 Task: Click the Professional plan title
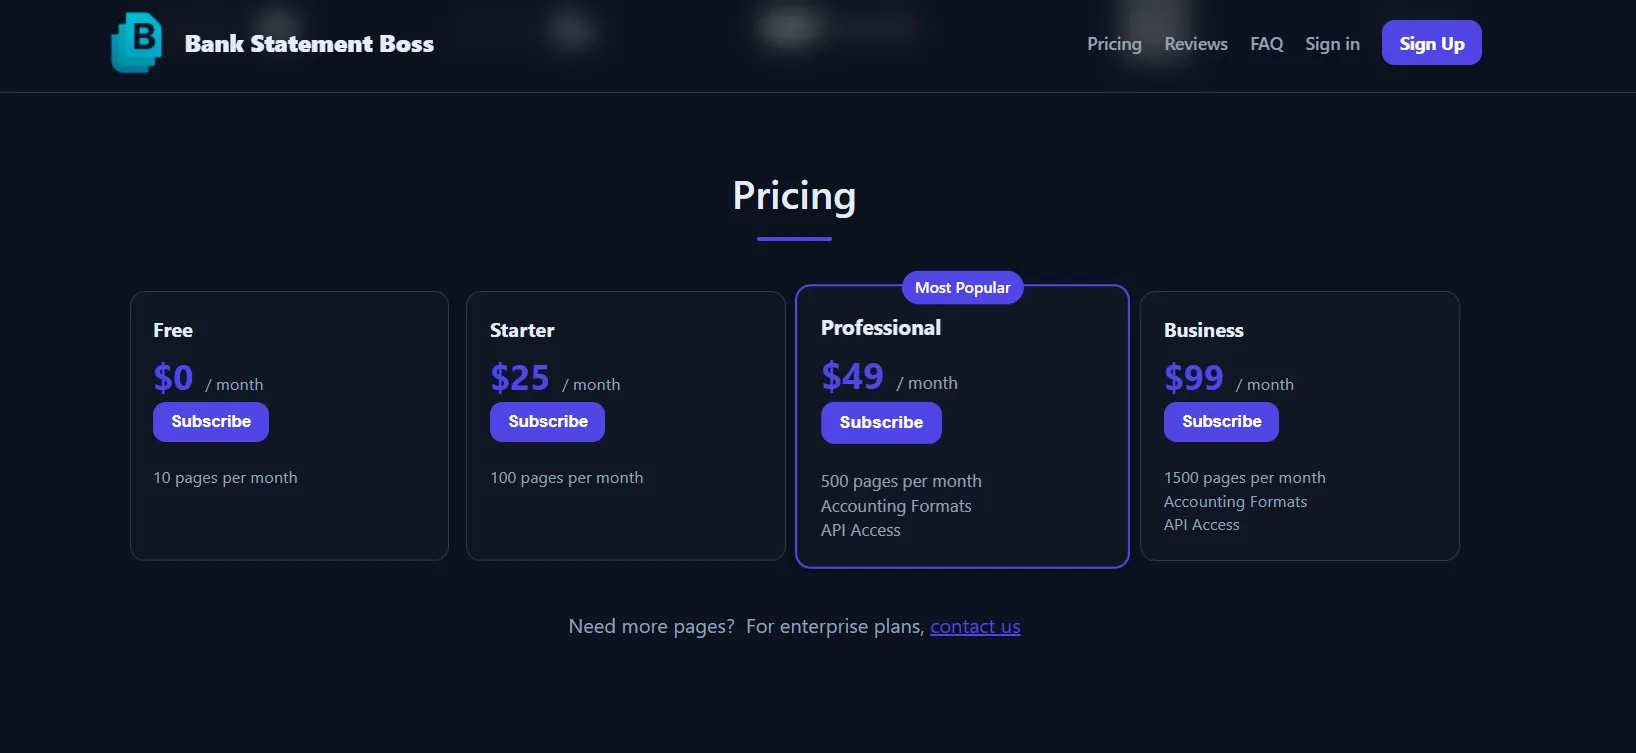[x=881, y=328]
